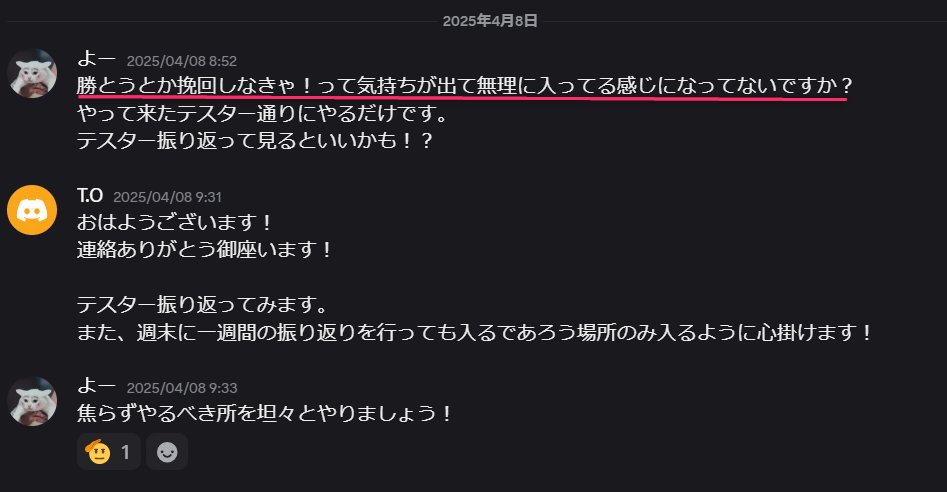
Task: Click the timestamp 2025/04/08 9:31
Action: click(x=167, y=197)
